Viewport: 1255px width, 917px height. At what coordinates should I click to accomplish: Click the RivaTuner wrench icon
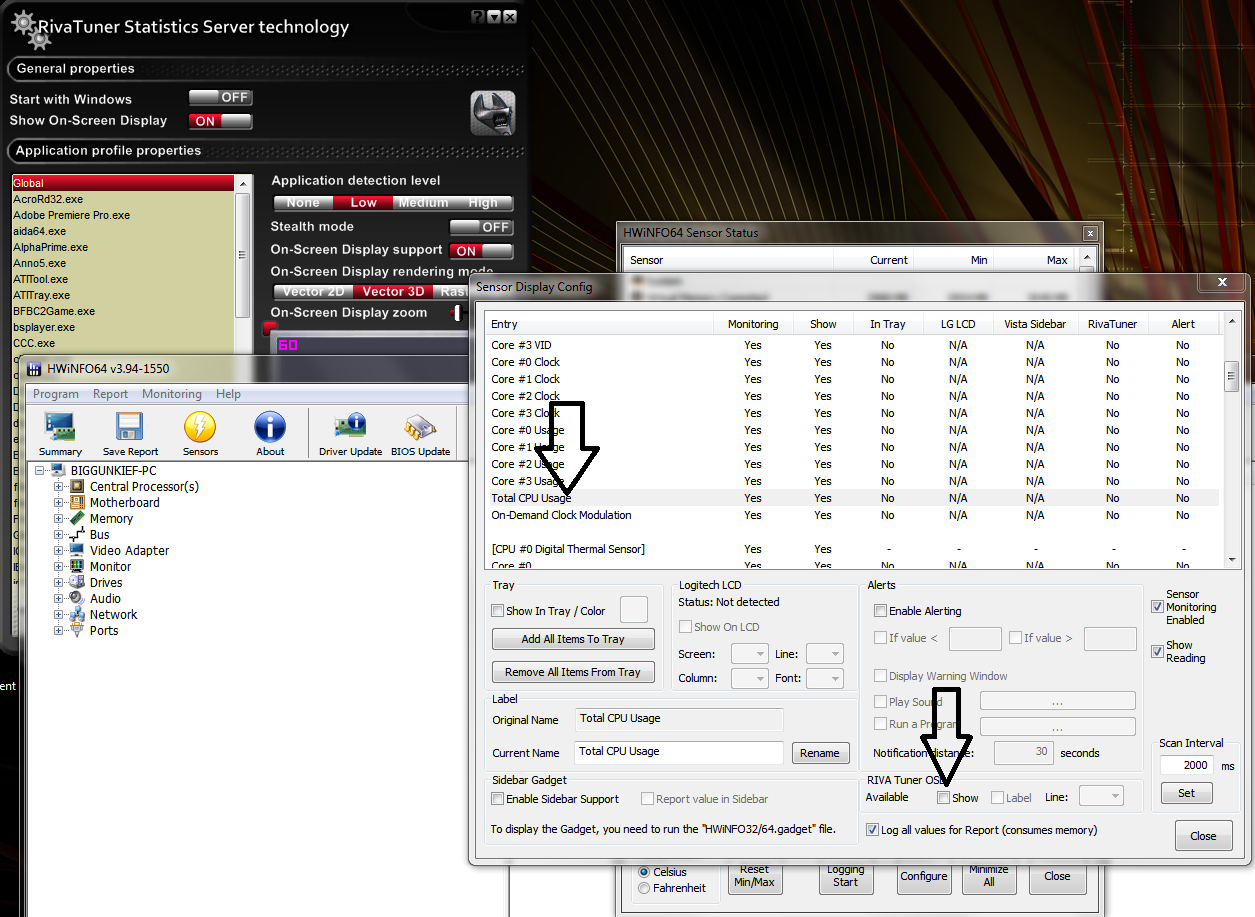coord(493,113)
